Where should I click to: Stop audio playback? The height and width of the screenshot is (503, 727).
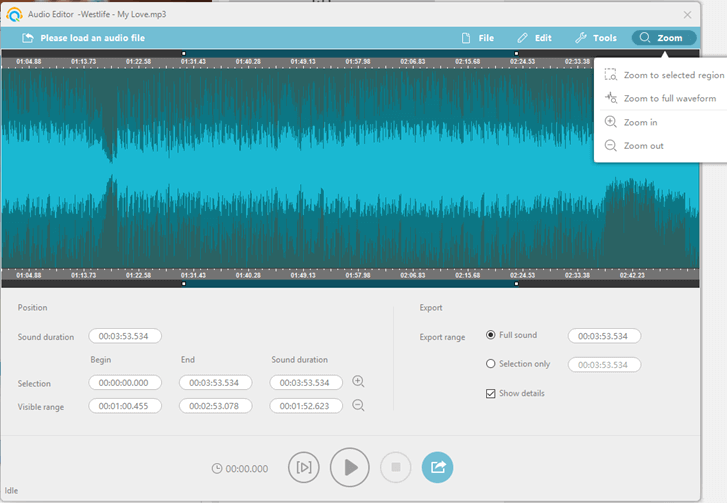pyautogui.click(x=396, y=467)
